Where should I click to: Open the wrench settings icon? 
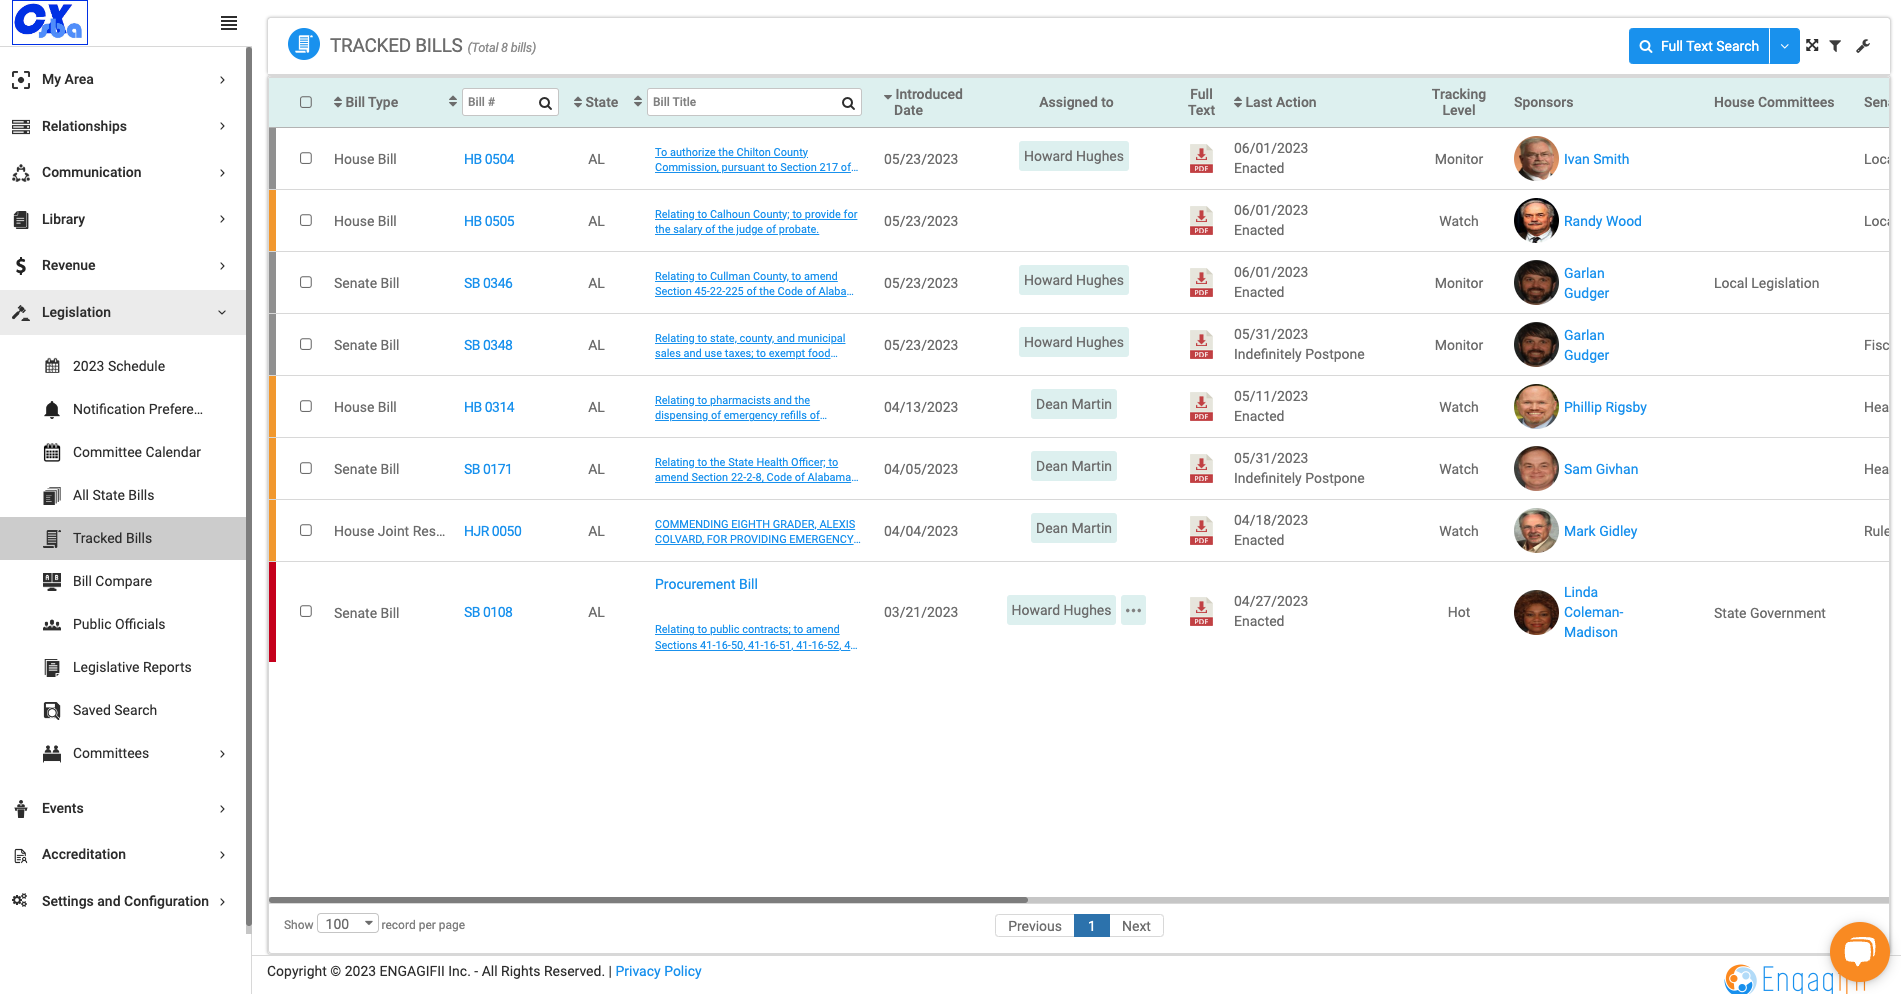click(1863, 46)
